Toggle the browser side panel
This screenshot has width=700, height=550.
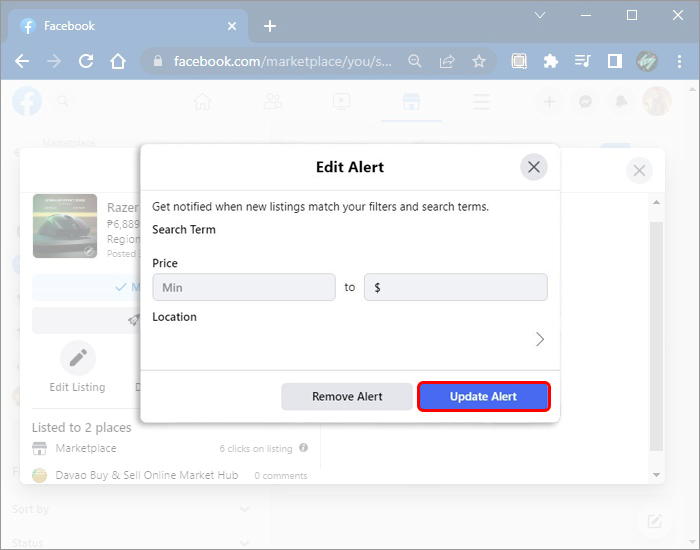click(x=615, y=61)
